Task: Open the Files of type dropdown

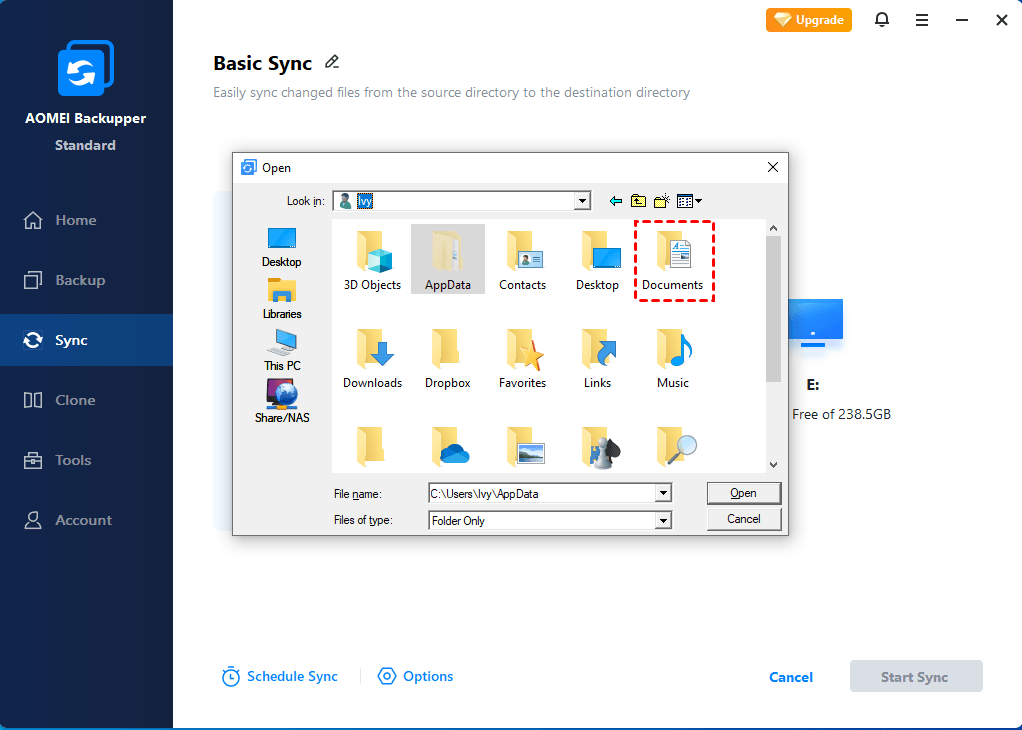Action: pyautogui.click(x=662, y=520)
